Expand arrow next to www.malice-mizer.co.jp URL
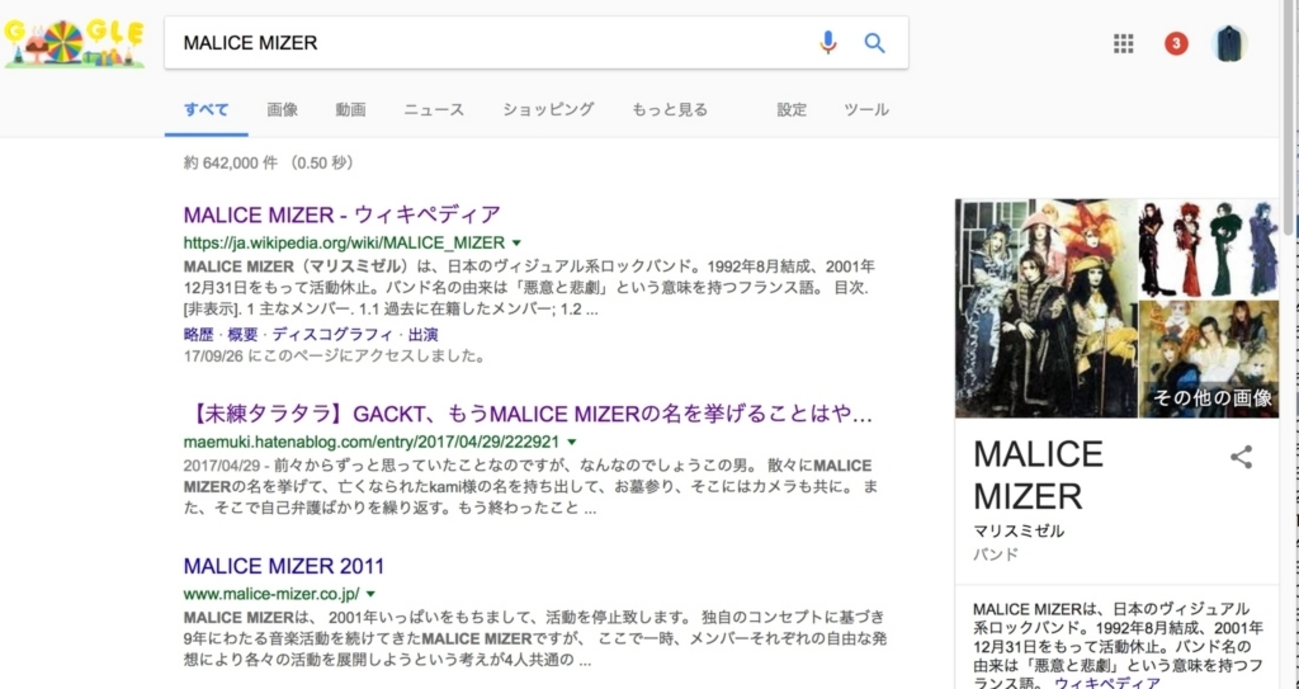Image resolution: width=1299 pixels, height=689 pixels. pyautogui.click(x=371, y=594)
